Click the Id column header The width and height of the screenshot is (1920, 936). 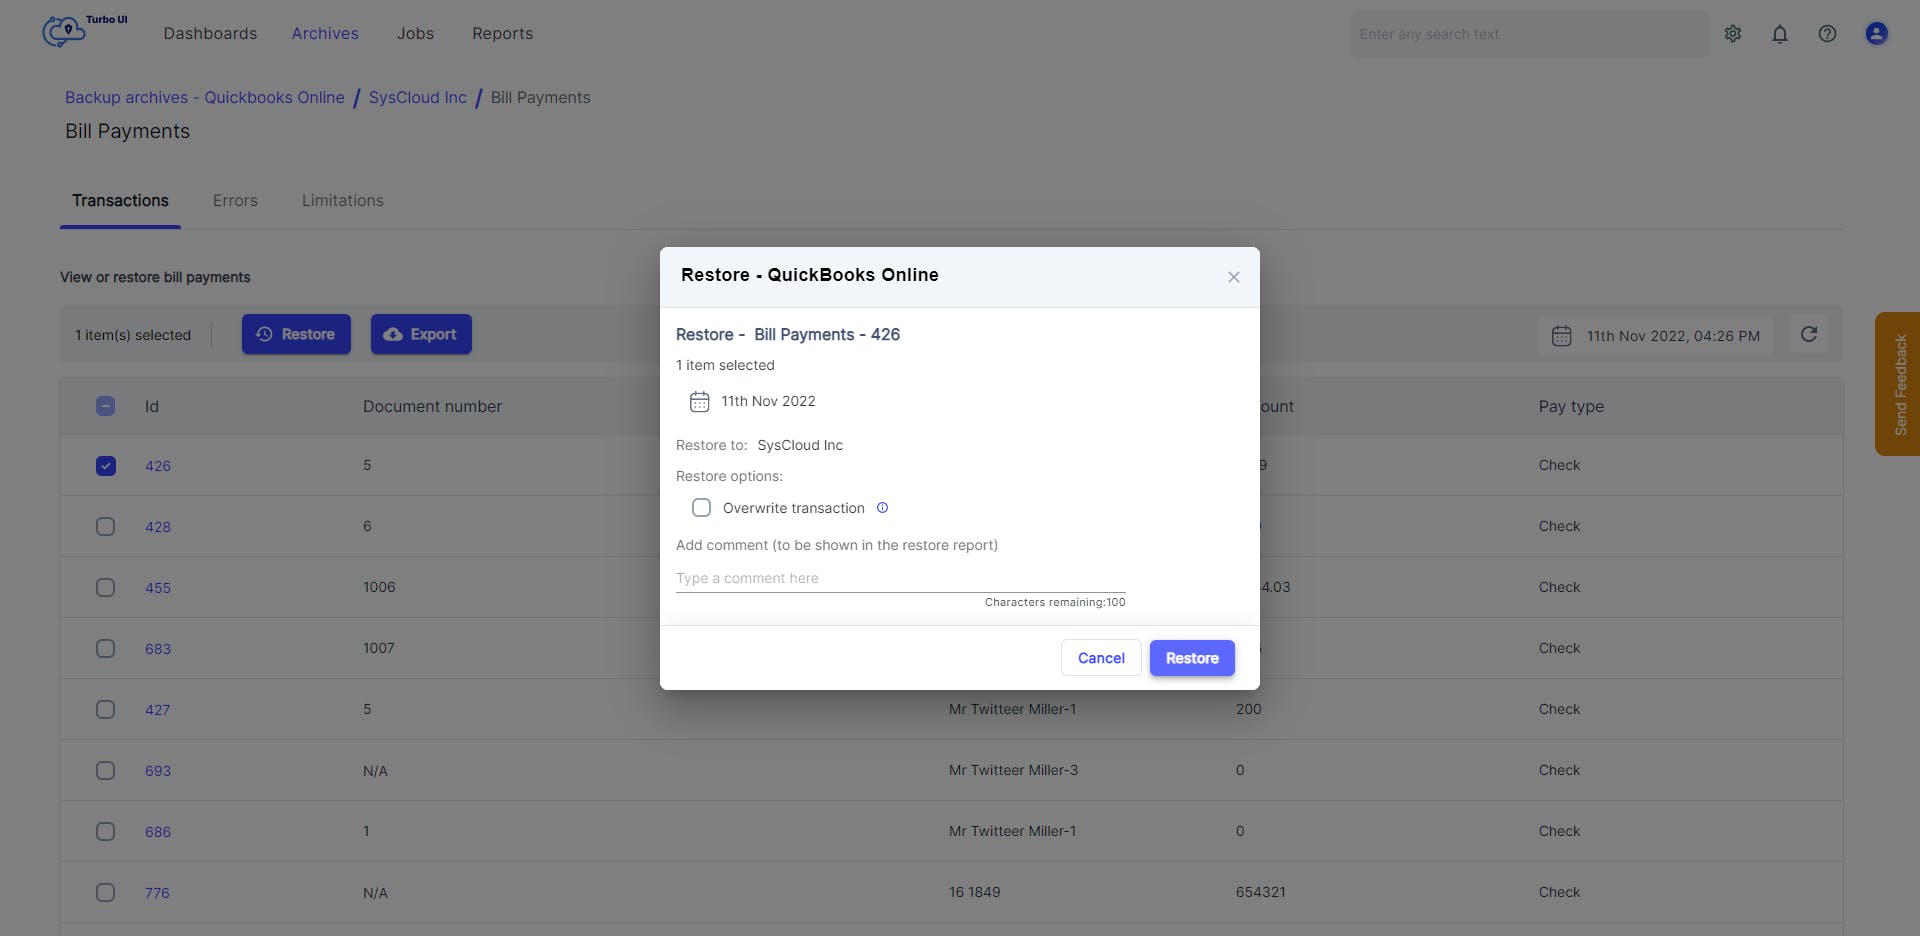click(152, 406)
